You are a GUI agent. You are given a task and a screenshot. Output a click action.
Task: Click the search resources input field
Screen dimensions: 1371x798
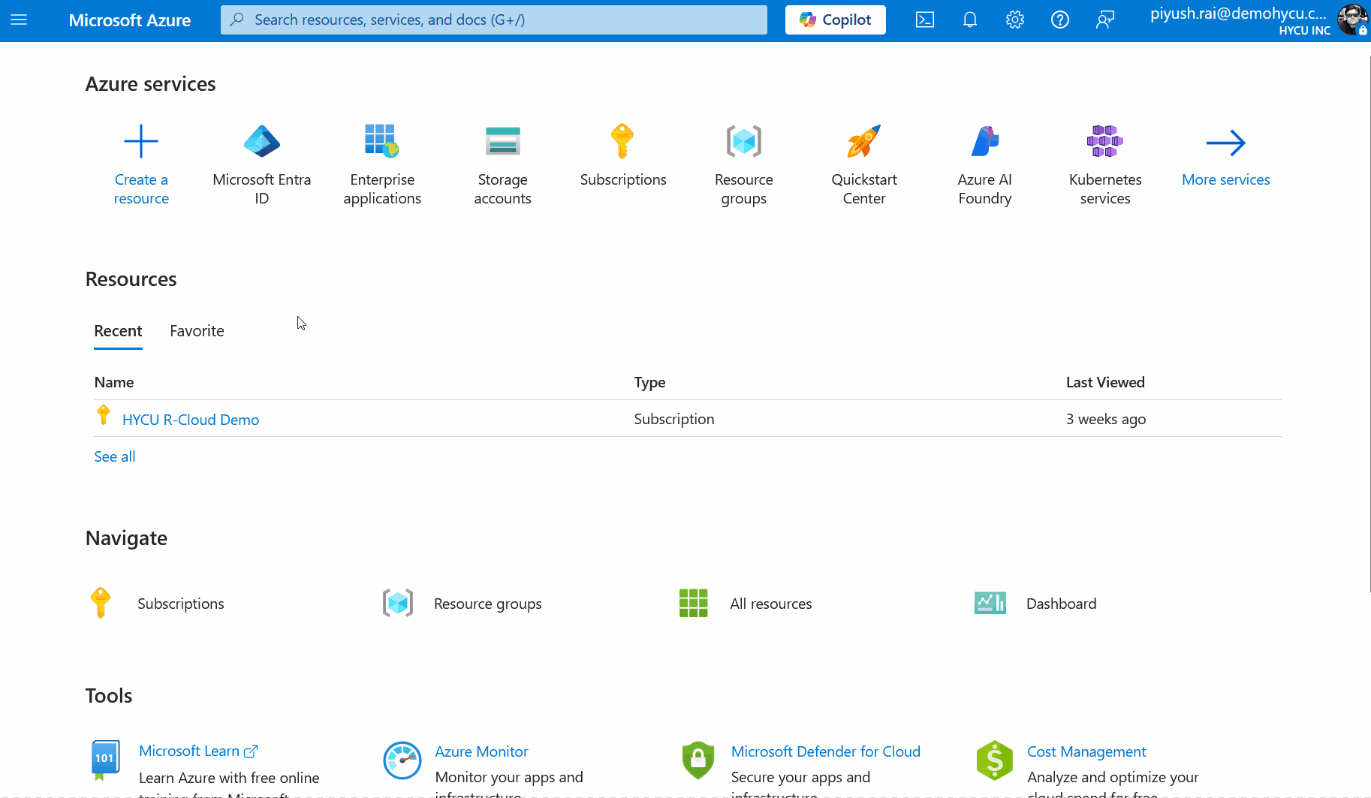click(494, 20)
